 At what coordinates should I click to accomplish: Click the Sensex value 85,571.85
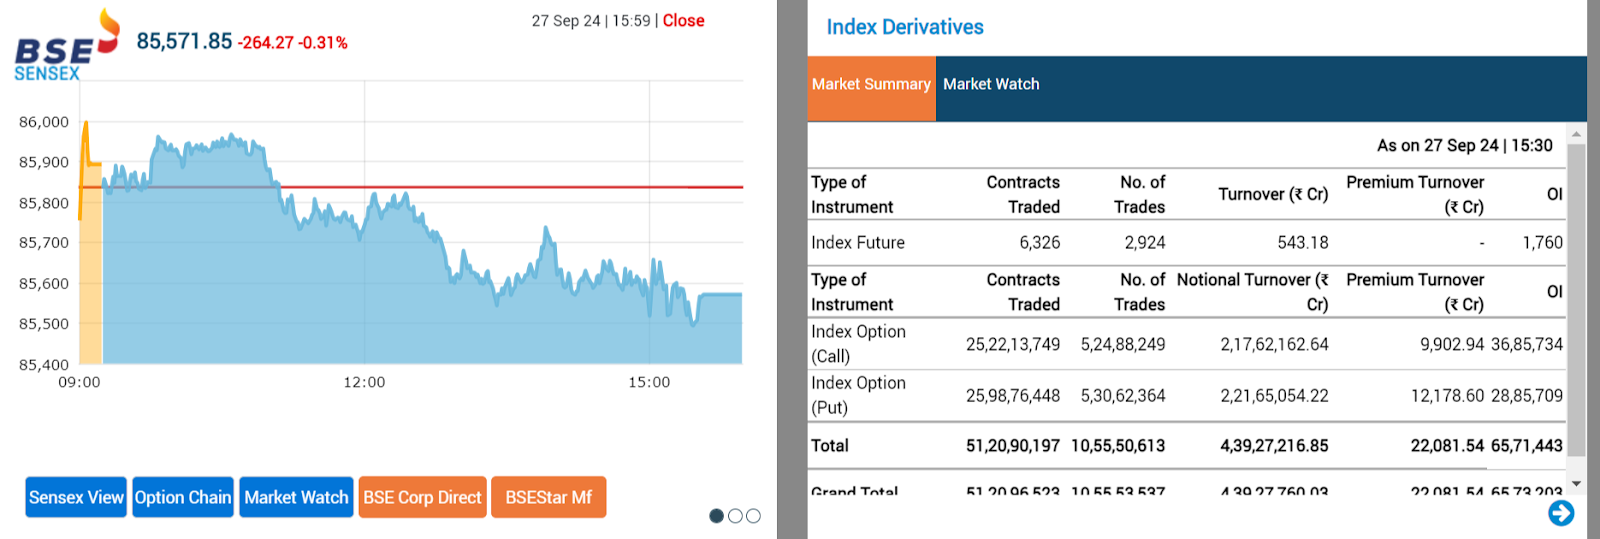[184, 41]
